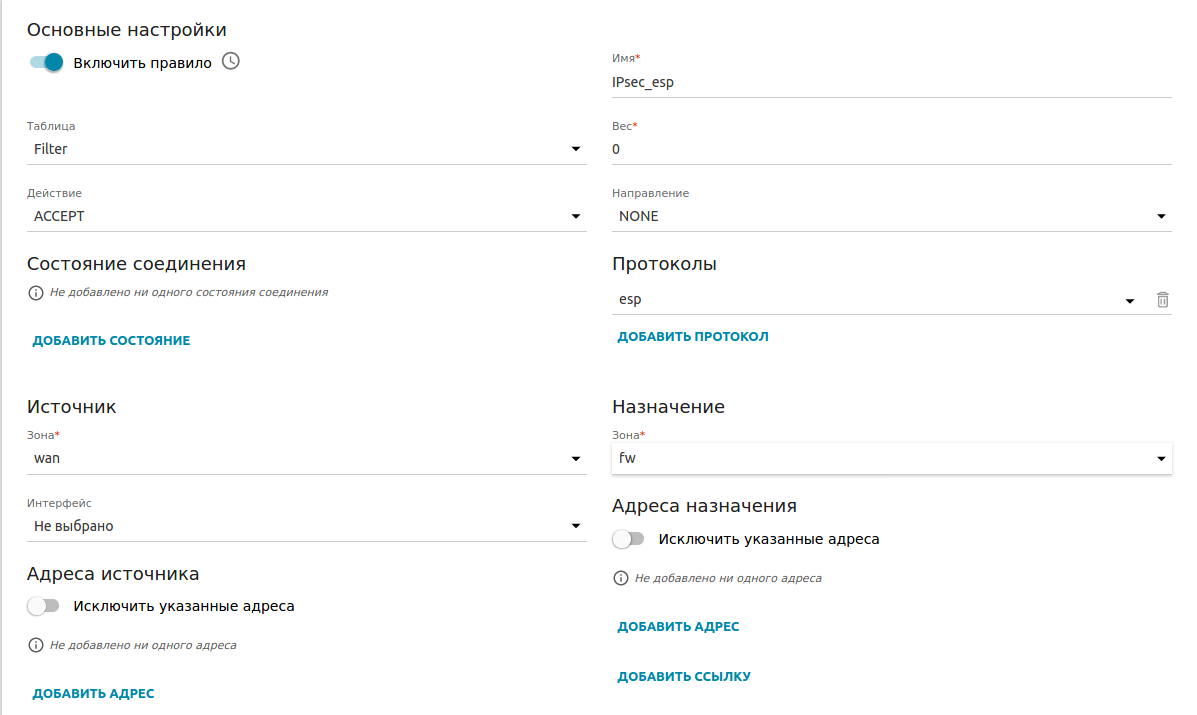Open the protocol dropdown showing esp

coord(875,300)
